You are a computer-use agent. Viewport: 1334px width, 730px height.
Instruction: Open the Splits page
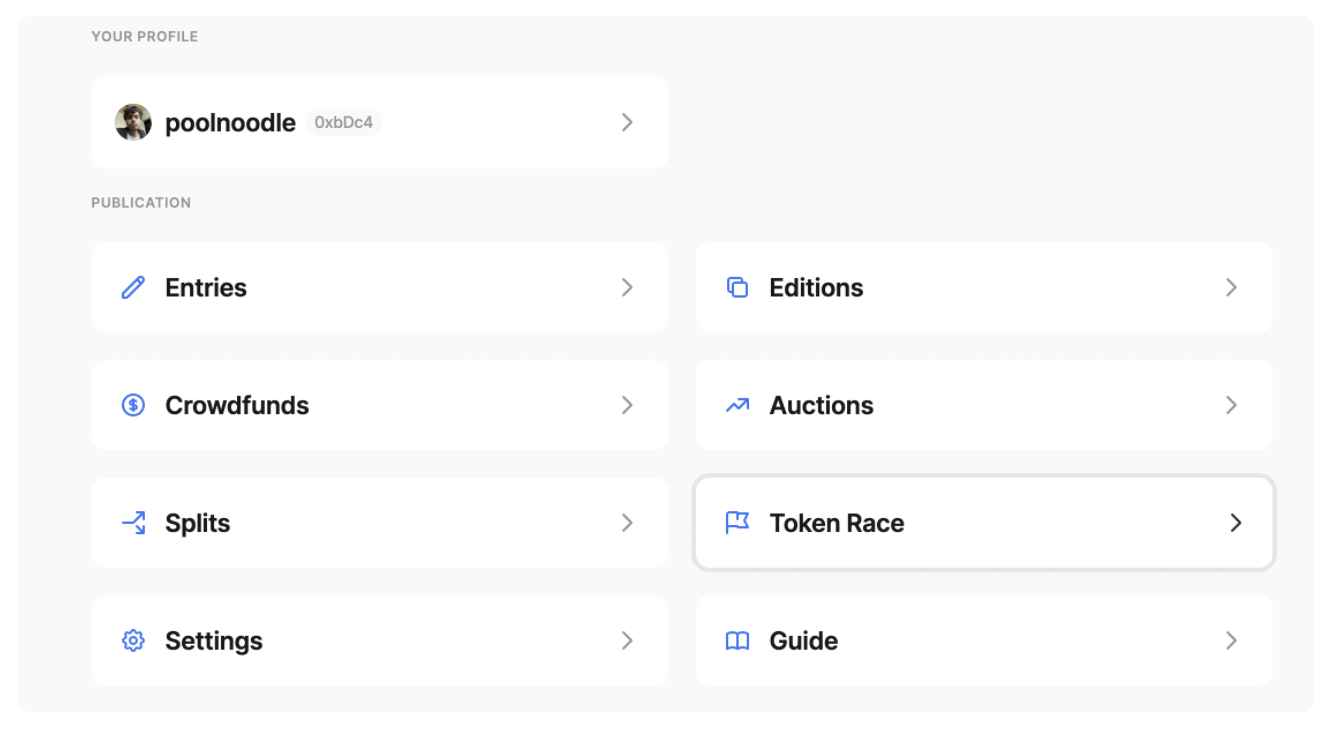[x=198, y=523]
